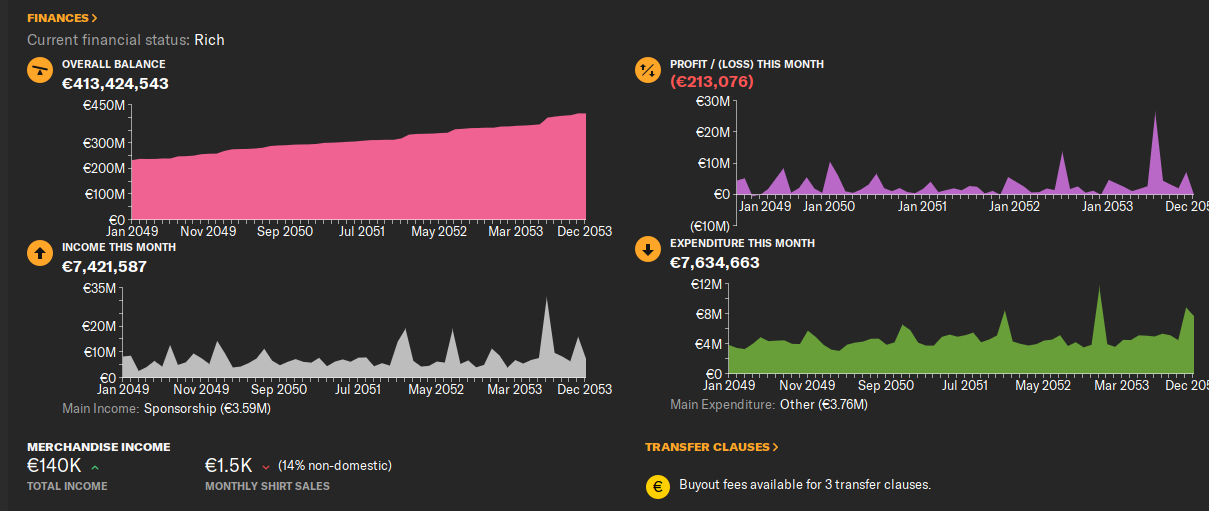
Task: Click the (€10M) label on profit chart axis
Action: [x=710, y=226]
